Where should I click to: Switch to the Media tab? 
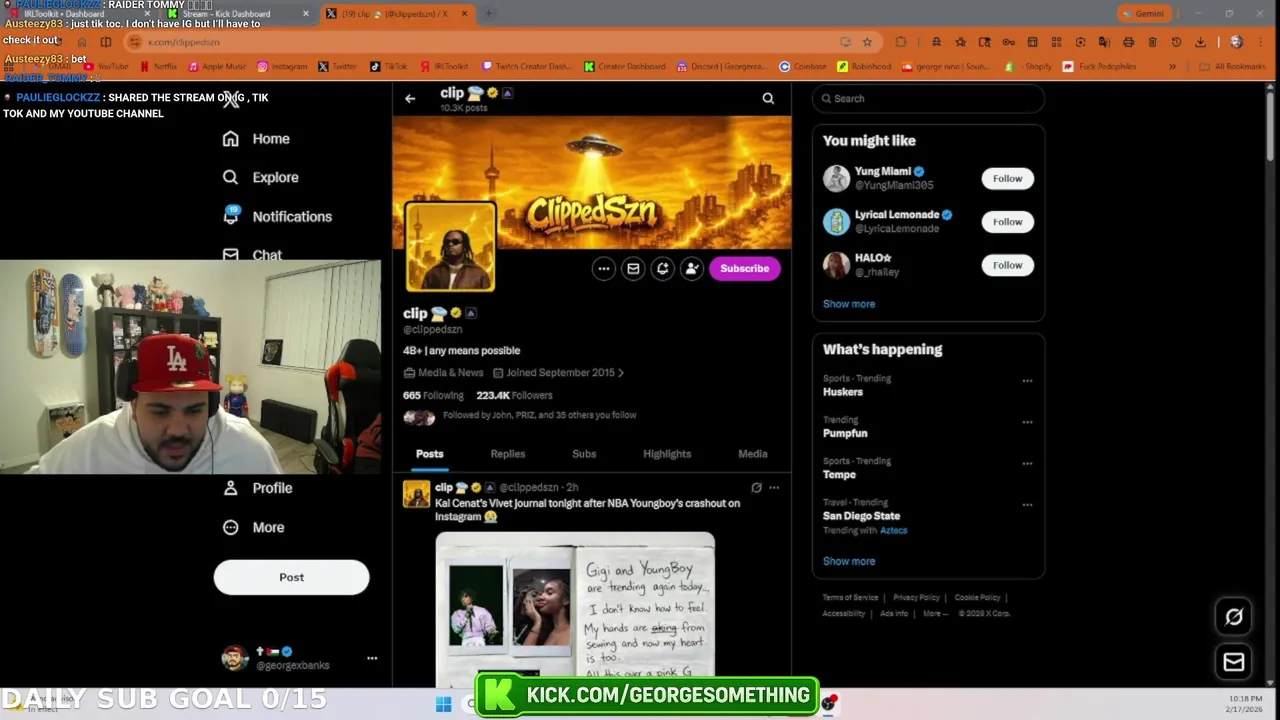[x=753, y=454]
